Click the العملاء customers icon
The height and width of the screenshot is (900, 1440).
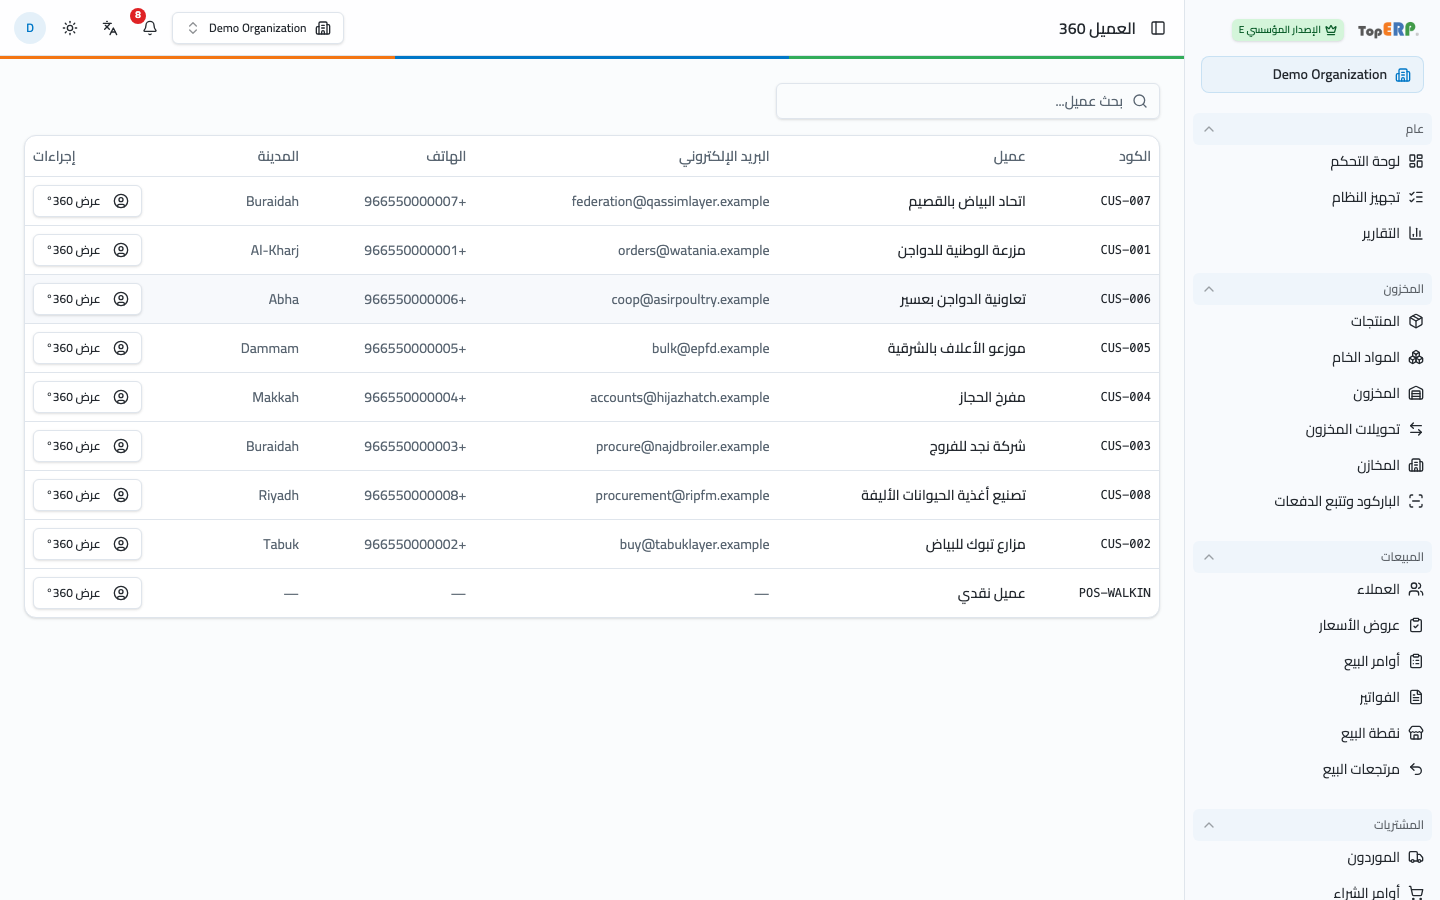1416,589
